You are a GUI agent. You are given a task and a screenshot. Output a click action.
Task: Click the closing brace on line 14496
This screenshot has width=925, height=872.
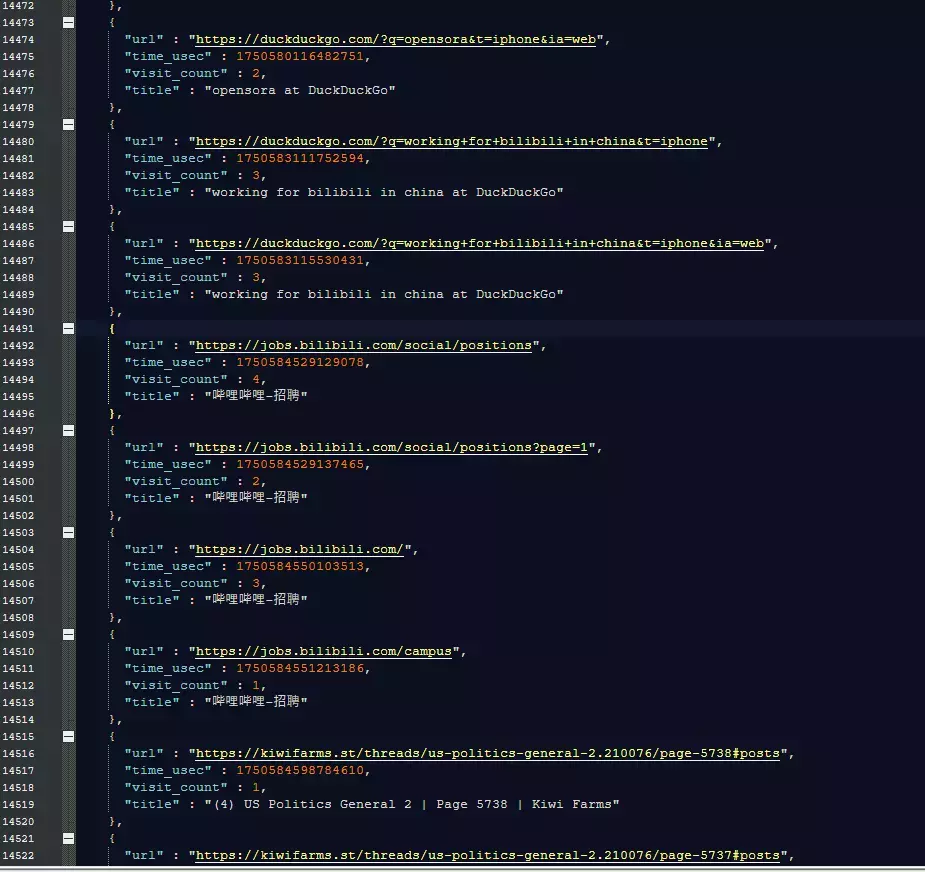112,414
